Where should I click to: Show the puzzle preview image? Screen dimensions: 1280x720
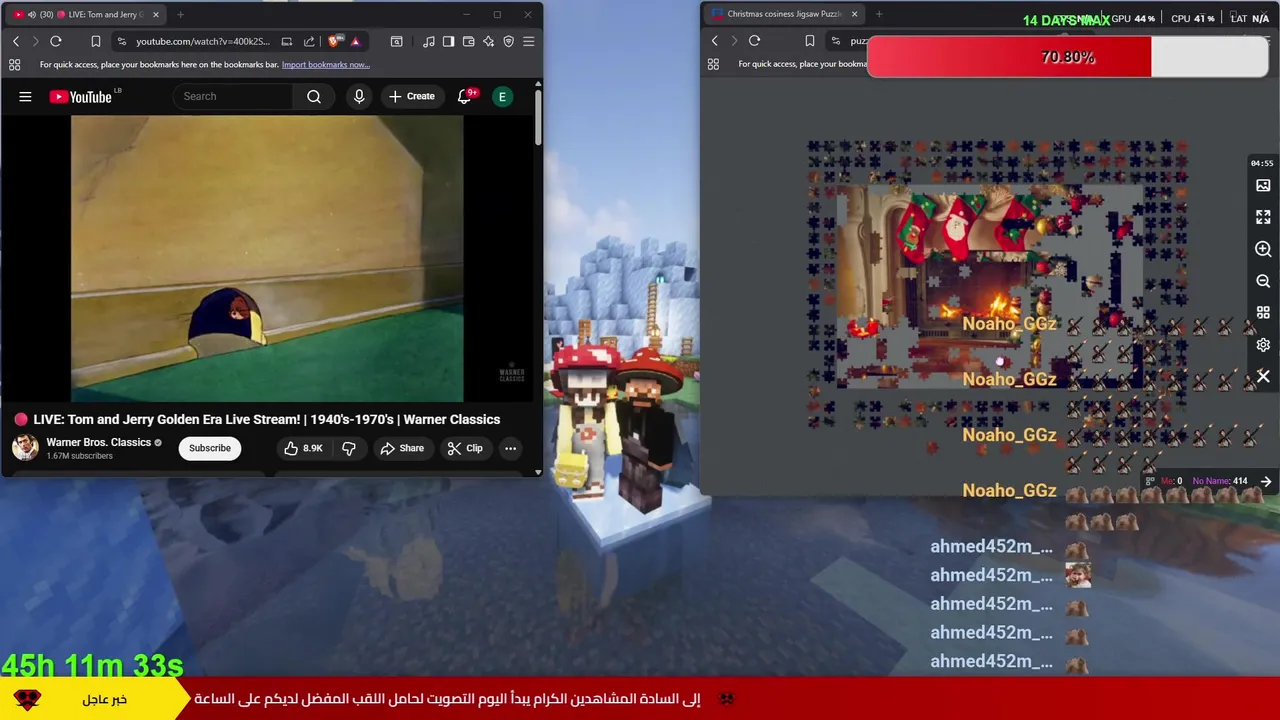click(1263, 186)
